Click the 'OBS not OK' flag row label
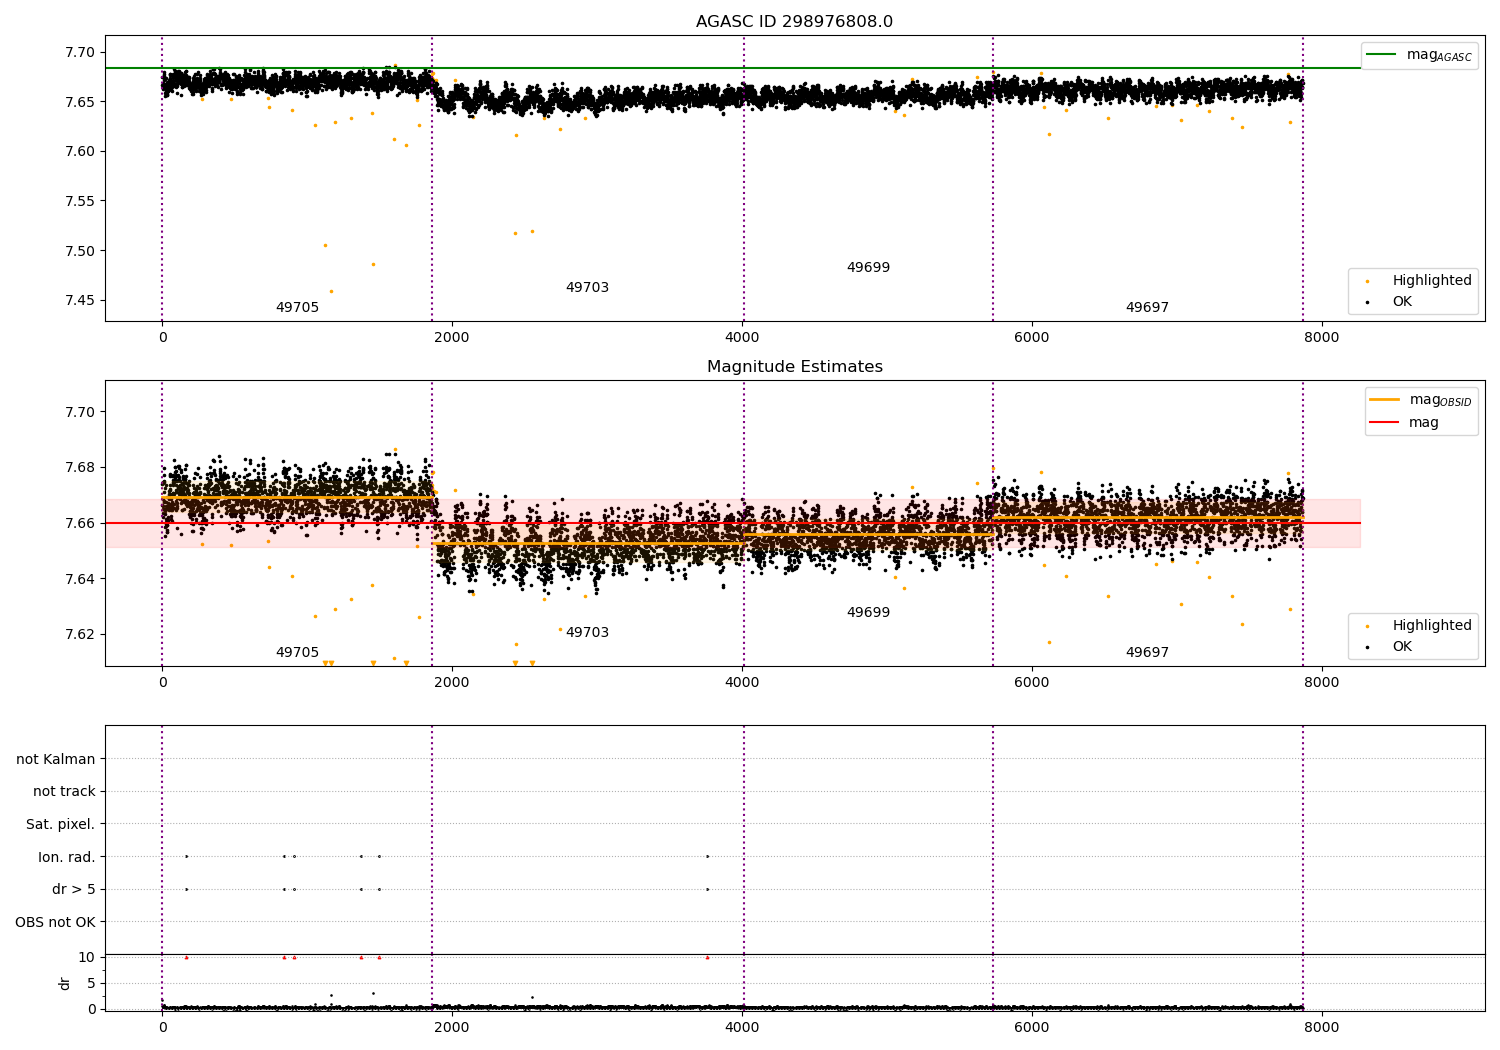1500x1050 pixels. coord(56,923)
